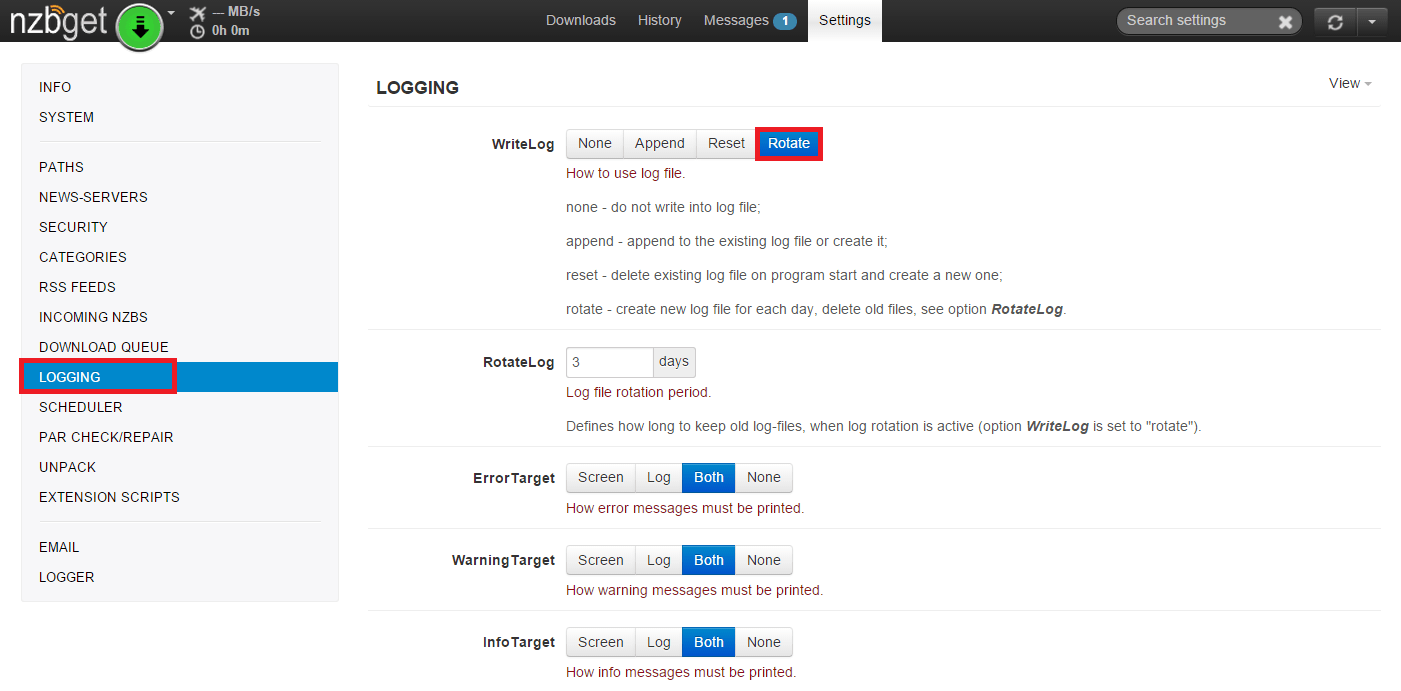
Task: Click the refresh icon button
Action: pyautogui.click(x=1335, y=22)
